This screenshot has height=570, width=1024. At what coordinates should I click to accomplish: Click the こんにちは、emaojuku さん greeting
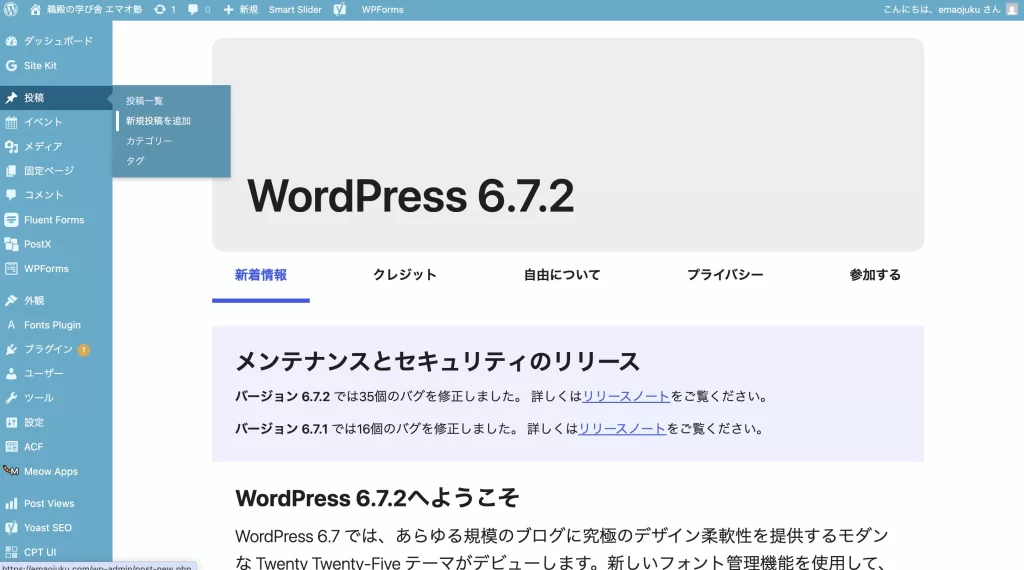tap(941, 9)
